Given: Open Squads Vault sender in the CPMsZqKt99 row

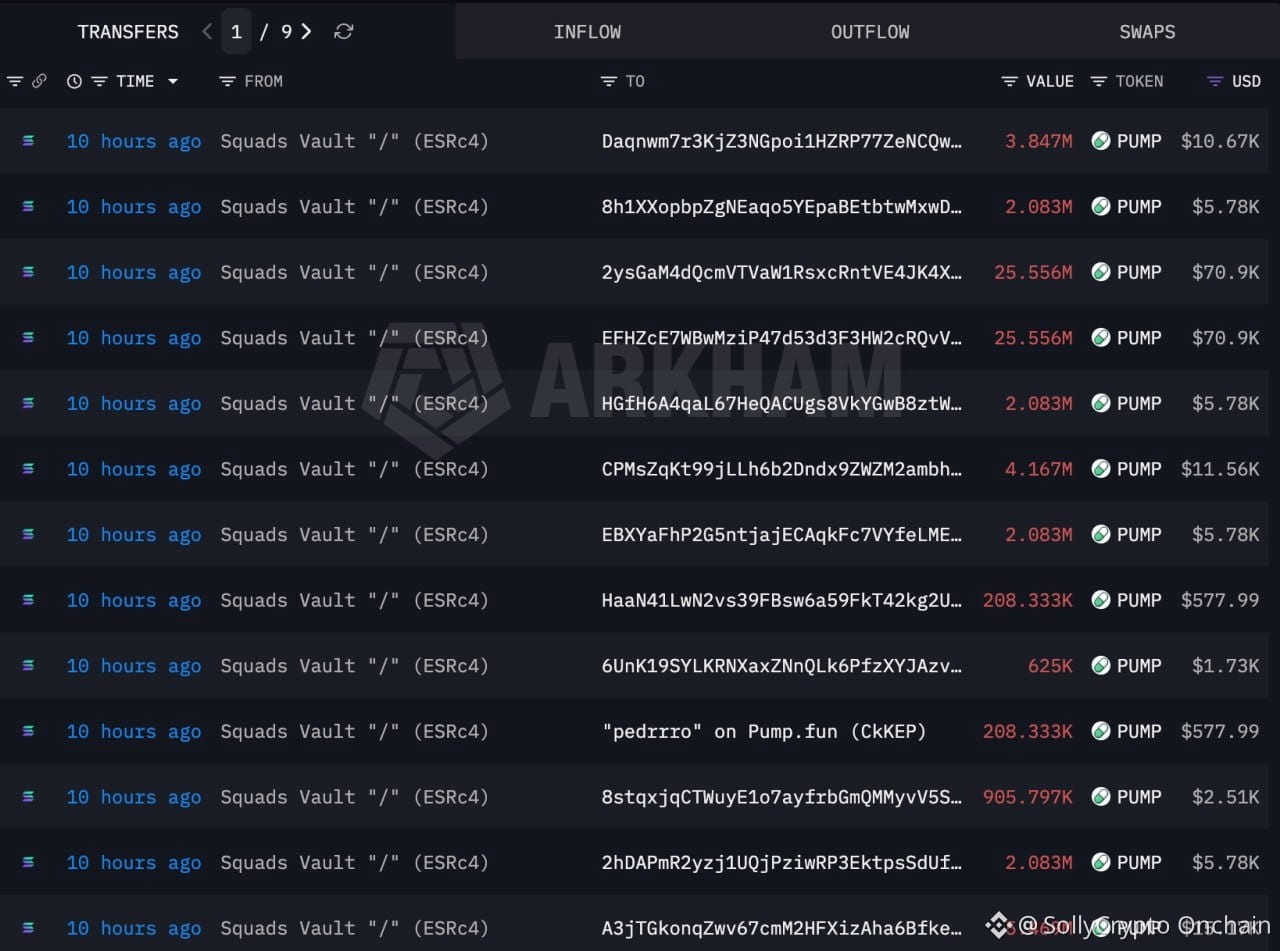Looking at the screenshot, I should (355, 469).
